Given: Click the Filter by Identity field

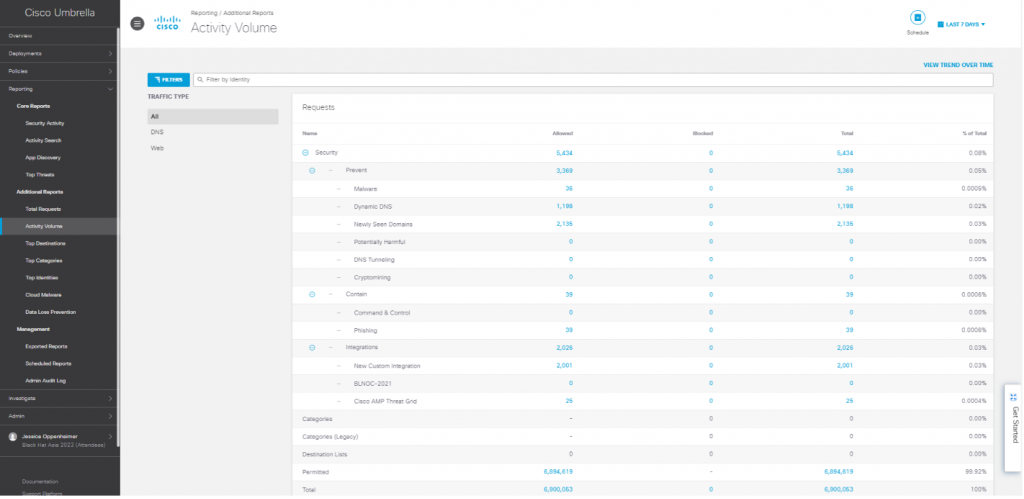Looking at the screenshot, I should (590, 79).
